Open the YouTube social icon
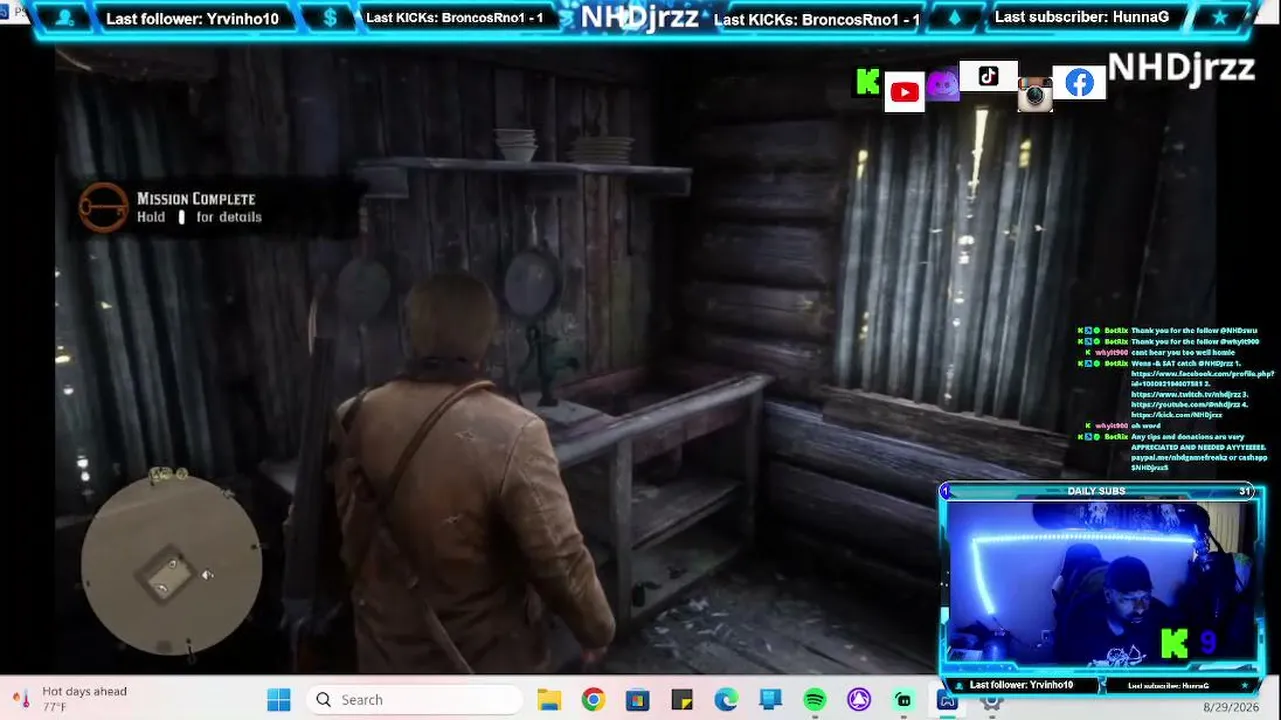 coord(904,93)
